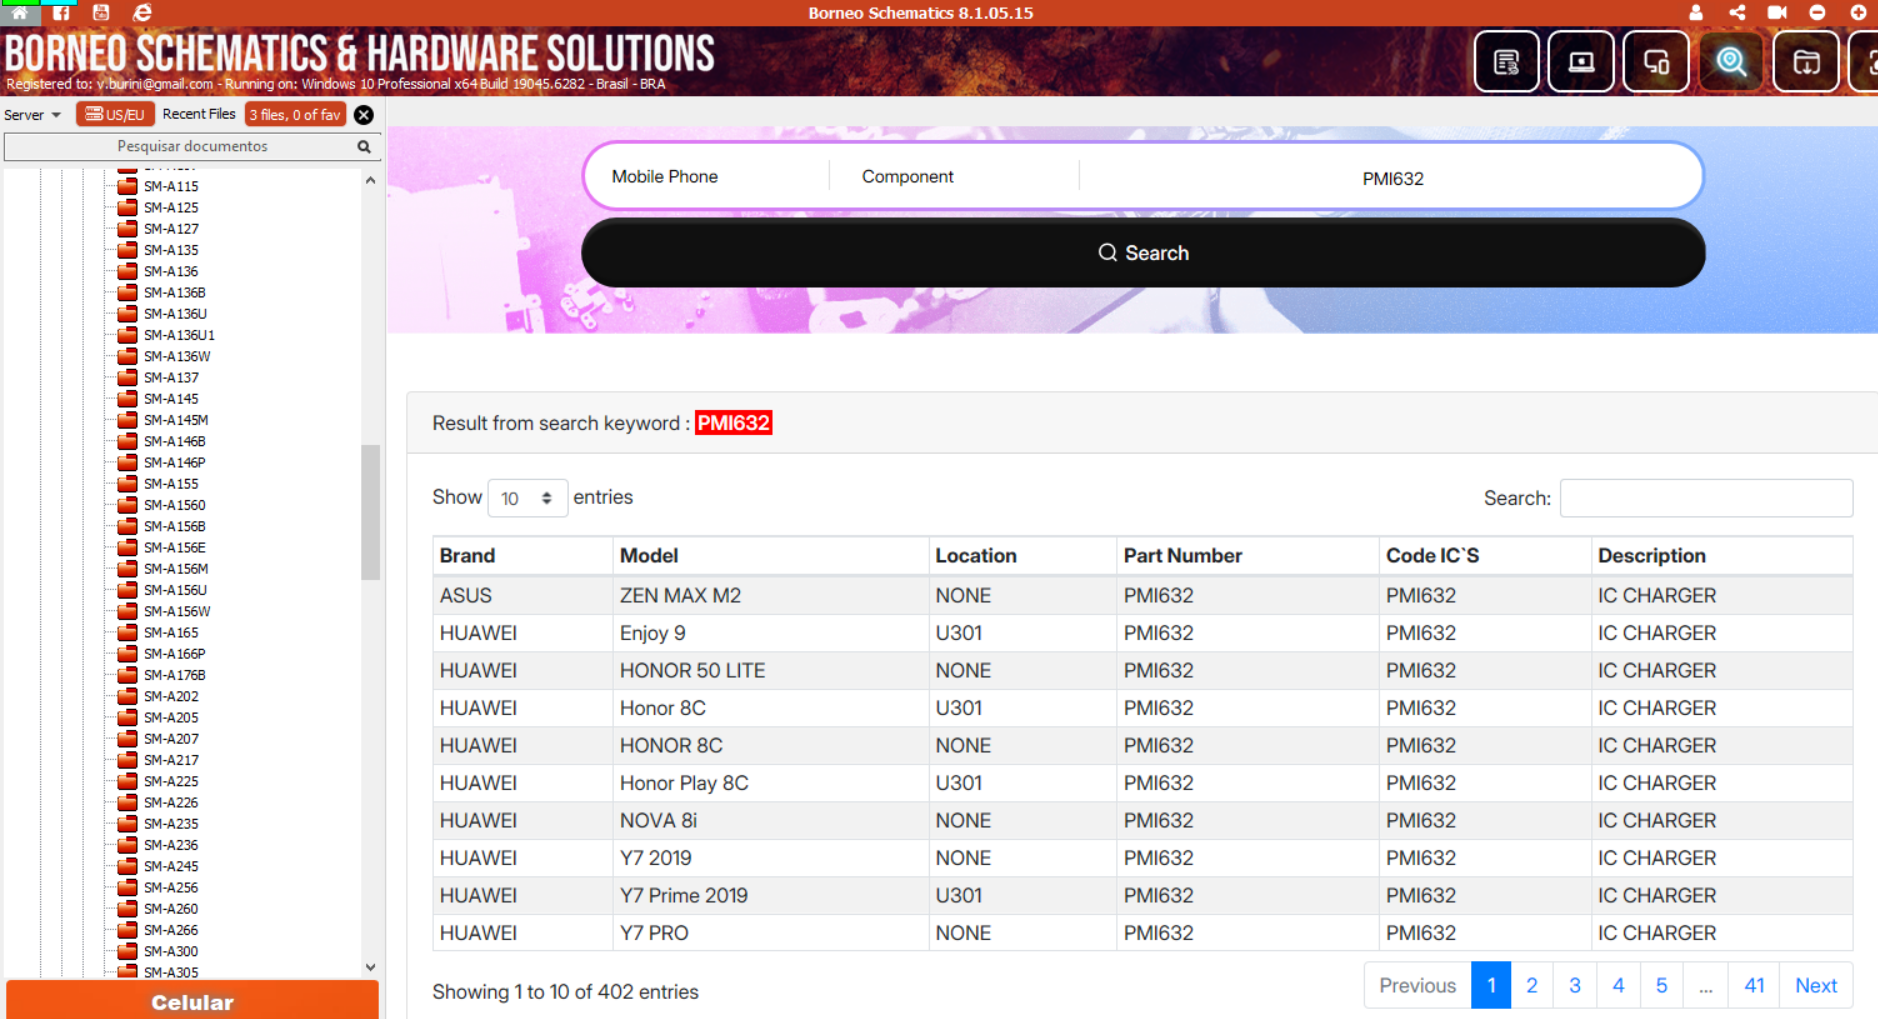Click the black Search button

click(x=1143, y=253)
